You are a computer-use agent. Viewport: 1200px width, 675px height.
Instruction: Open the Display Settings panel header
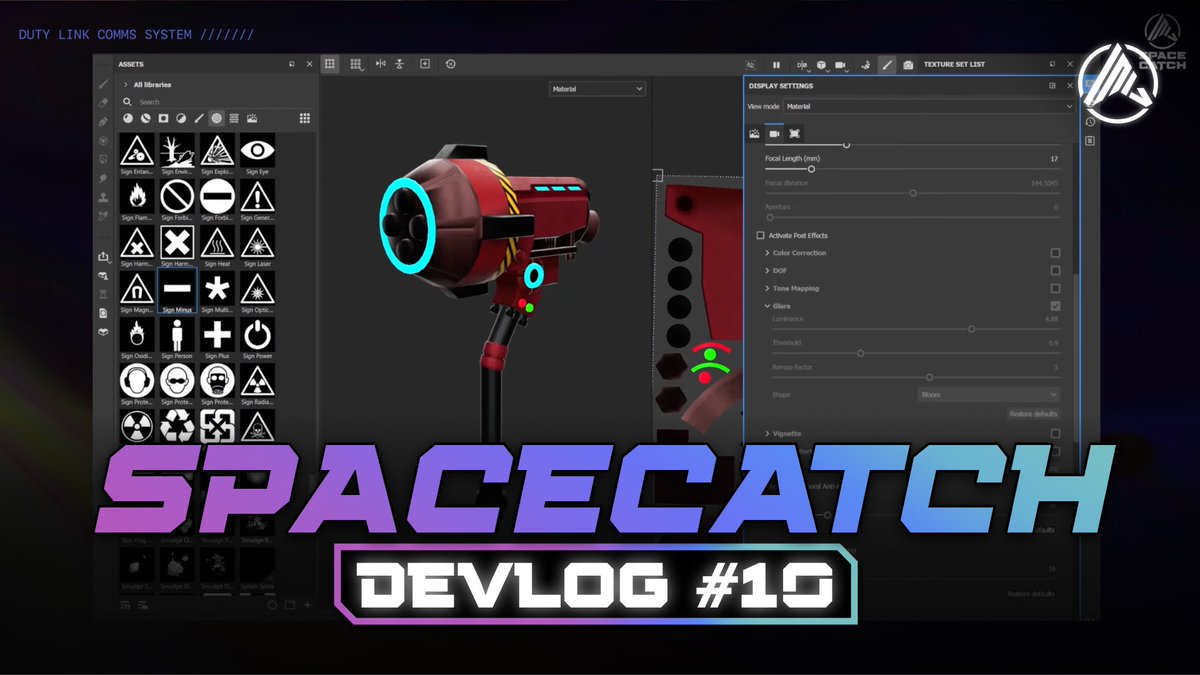(x=790, y=86)
